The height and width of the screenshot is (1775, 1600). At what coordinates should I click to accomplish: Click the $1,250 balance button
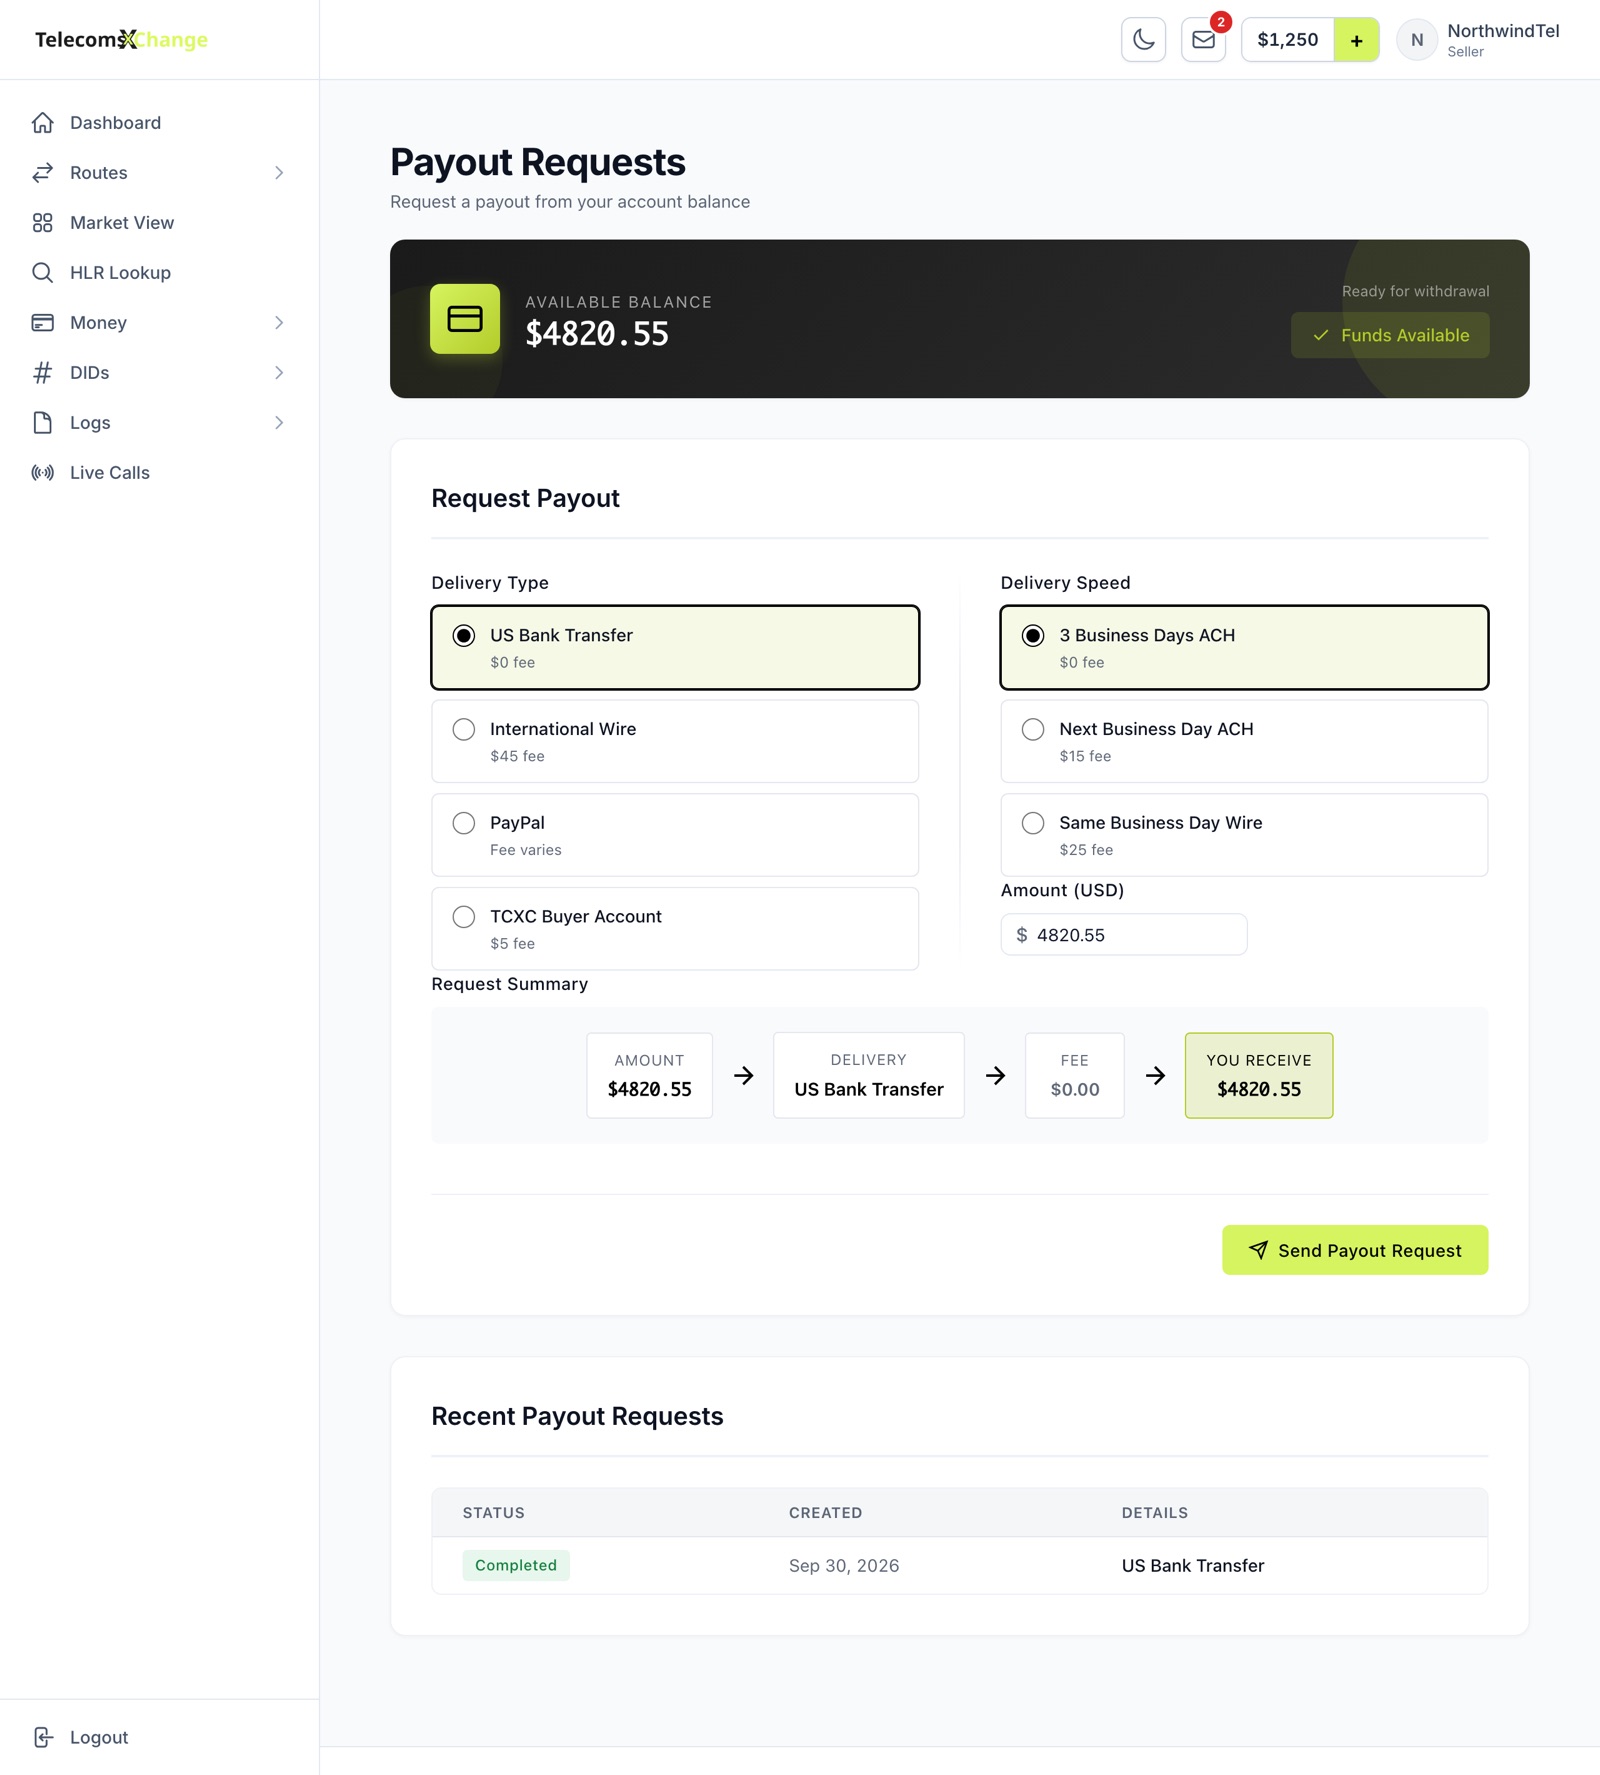pos(1288,40)
